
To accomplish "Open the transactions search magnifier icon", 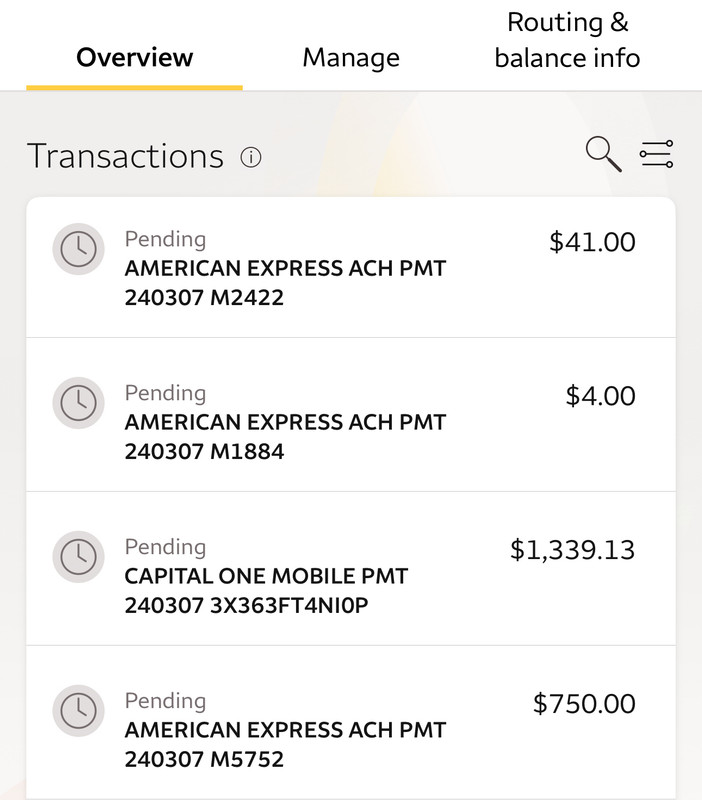I will coord(604,154).
